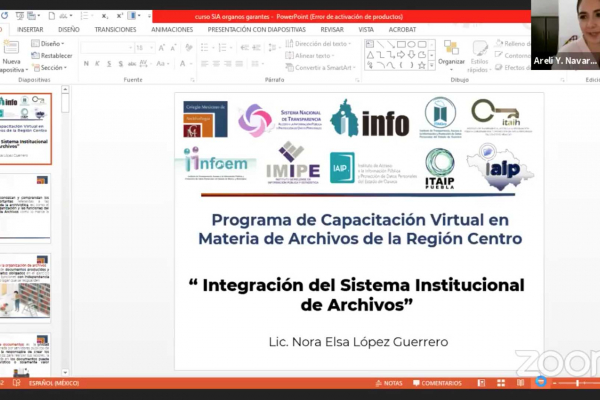Select the arrow line shape
This screenshot has height=400, width=600.
point(391,44)
